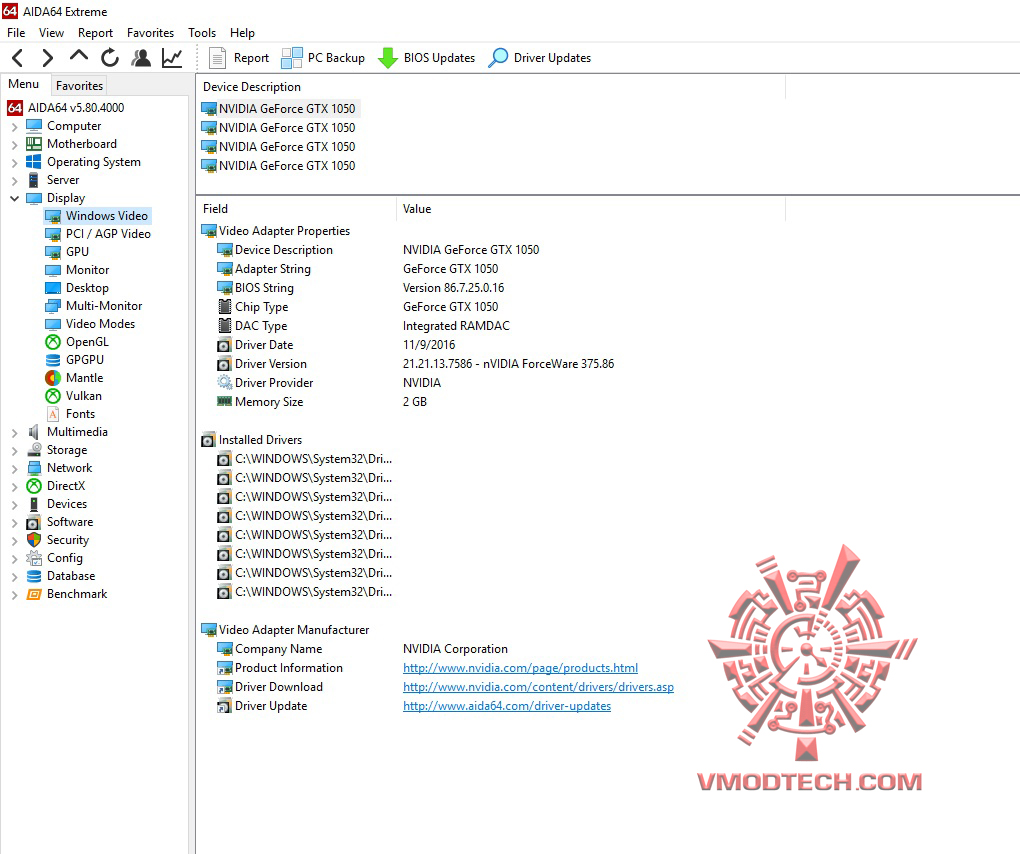Click the Value column header

click(591, 209)
